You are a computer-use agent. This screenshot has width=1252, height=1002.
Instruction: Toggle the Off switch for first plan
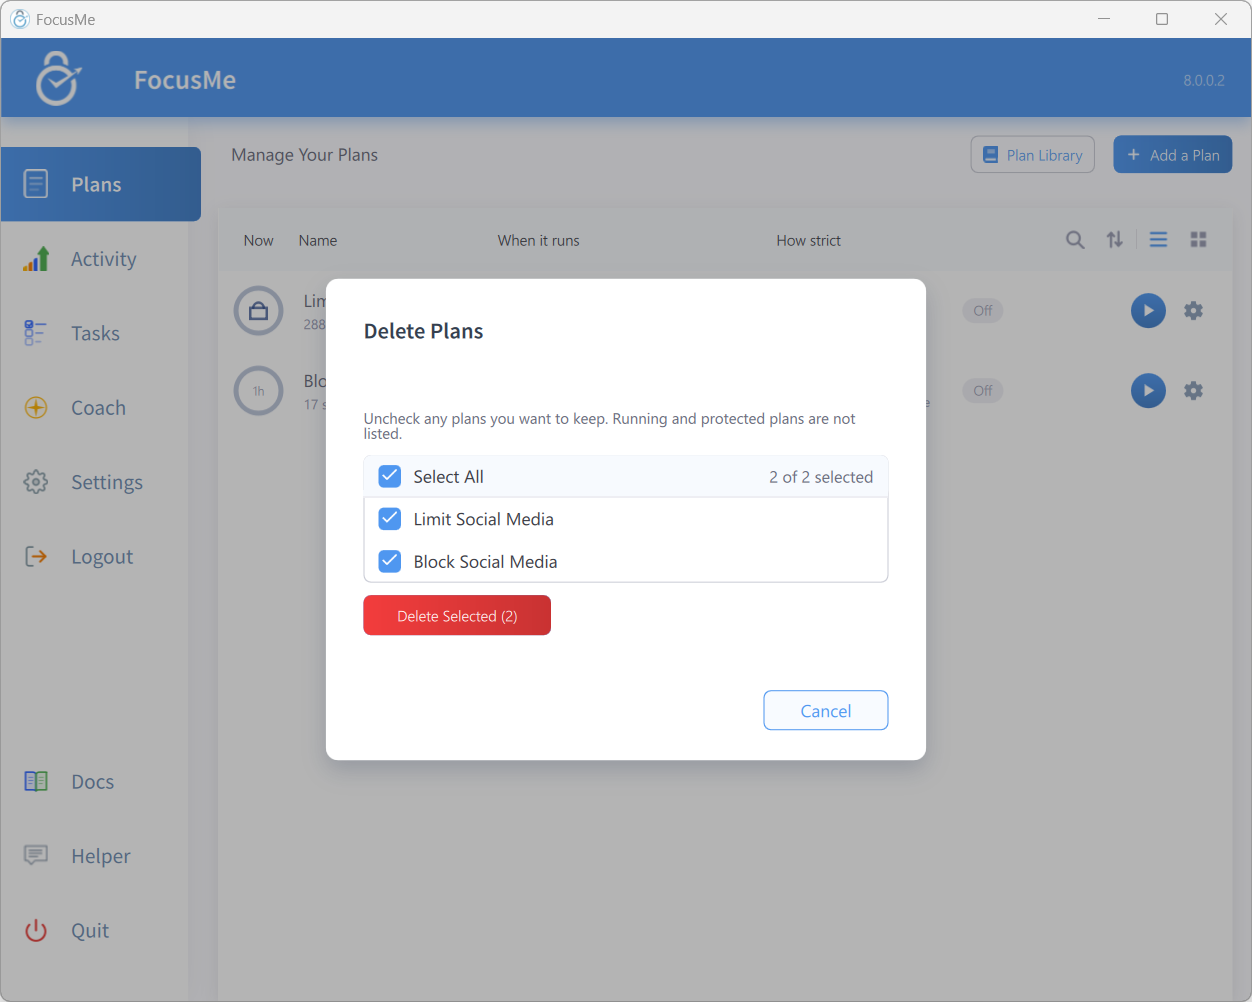click(983, 311)
